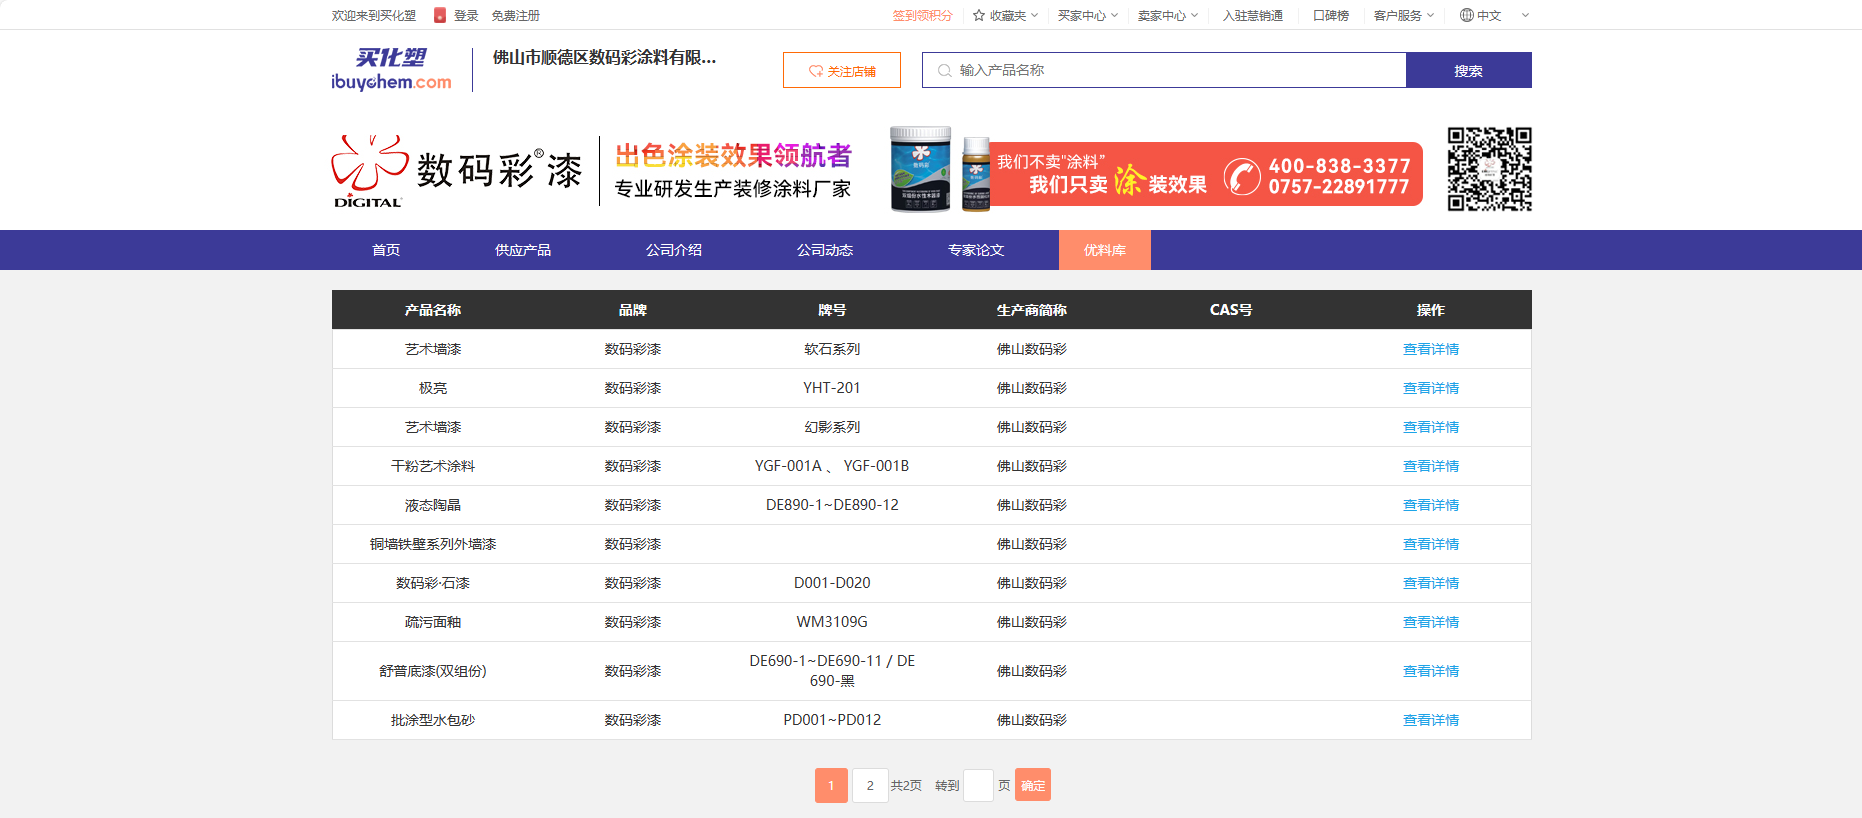The width and height of the screenshot is (1862, 818).
Task: Expand the 买家中心 dropdown
Action: click(x=1088, y=15)
